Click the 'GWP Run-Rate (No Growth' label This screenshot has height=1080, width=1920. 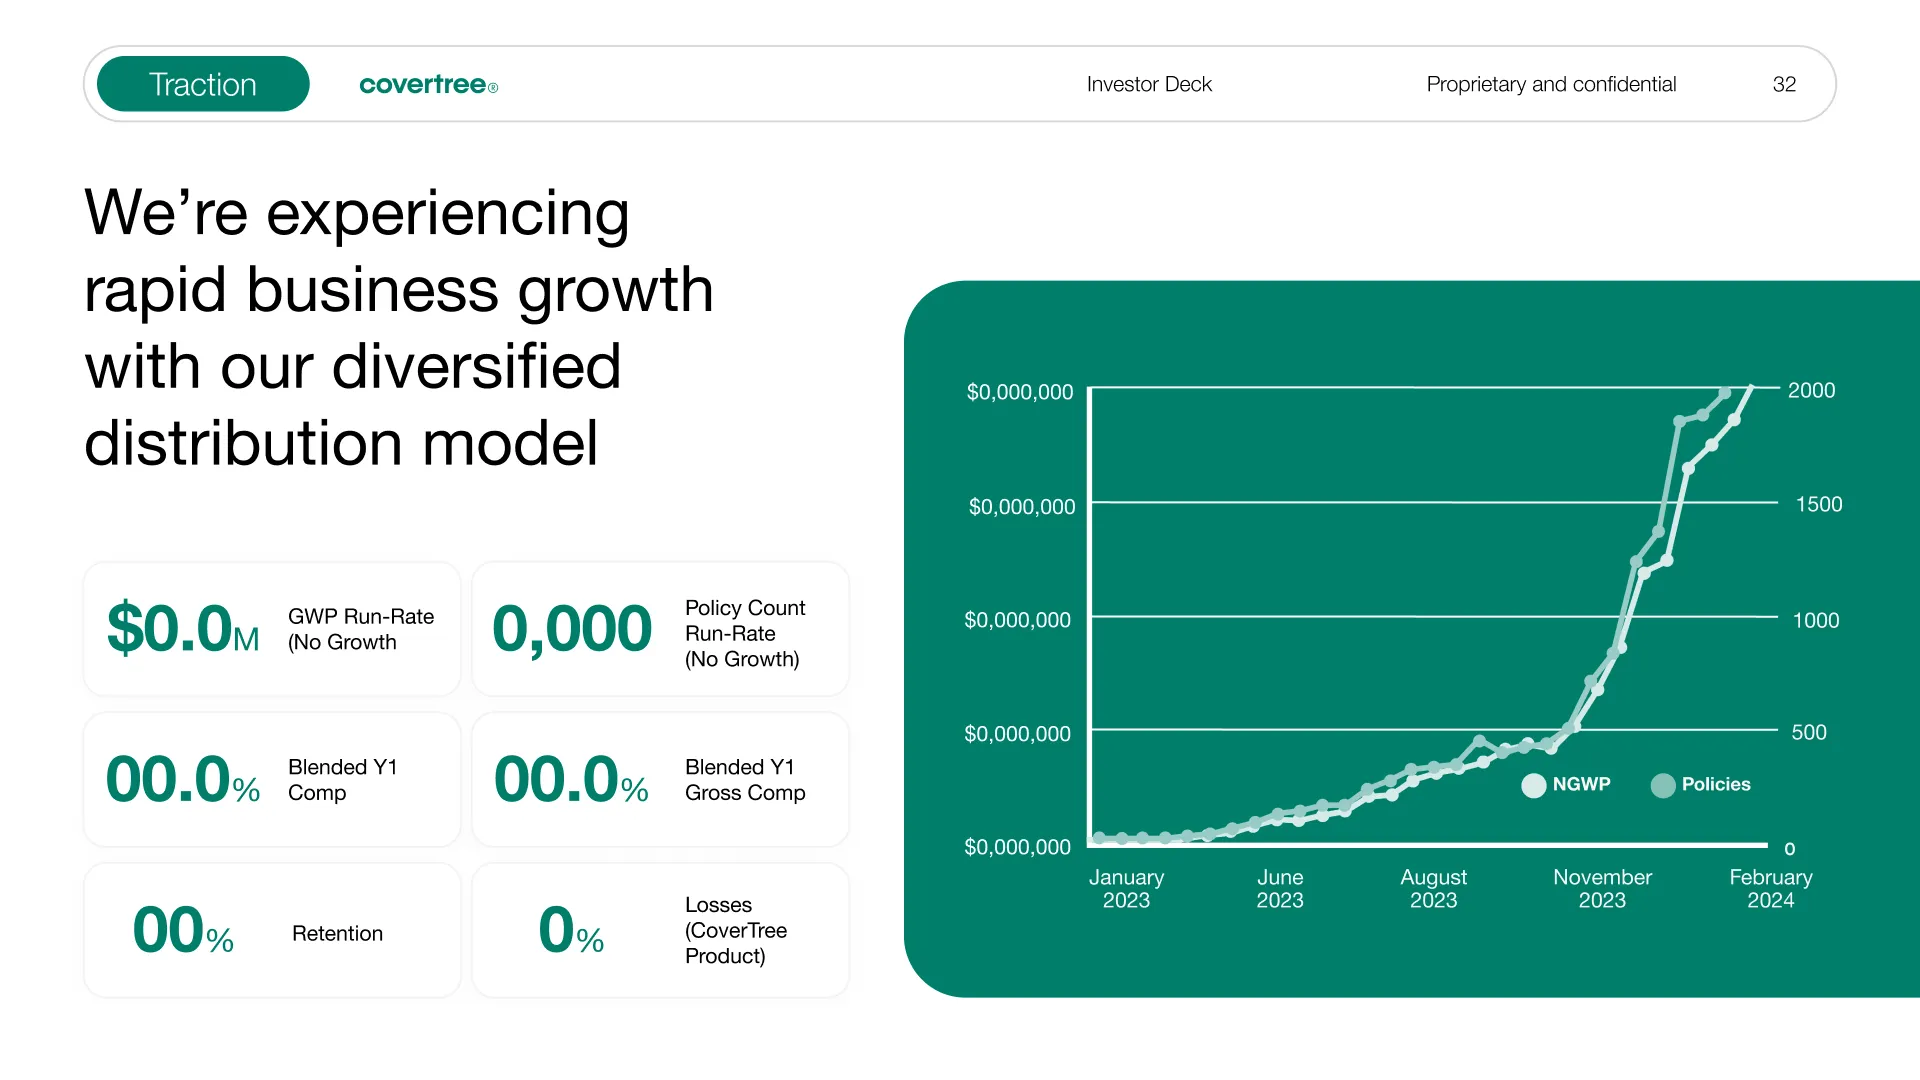point(361,629)
